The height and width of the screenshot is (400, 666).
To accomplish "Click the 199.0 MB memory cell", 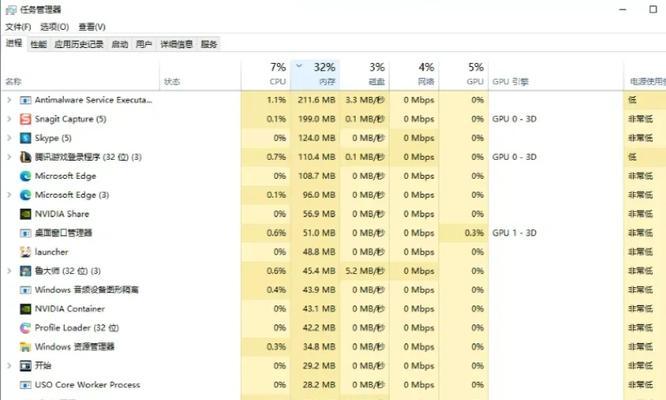I will [x=316, y=119].
